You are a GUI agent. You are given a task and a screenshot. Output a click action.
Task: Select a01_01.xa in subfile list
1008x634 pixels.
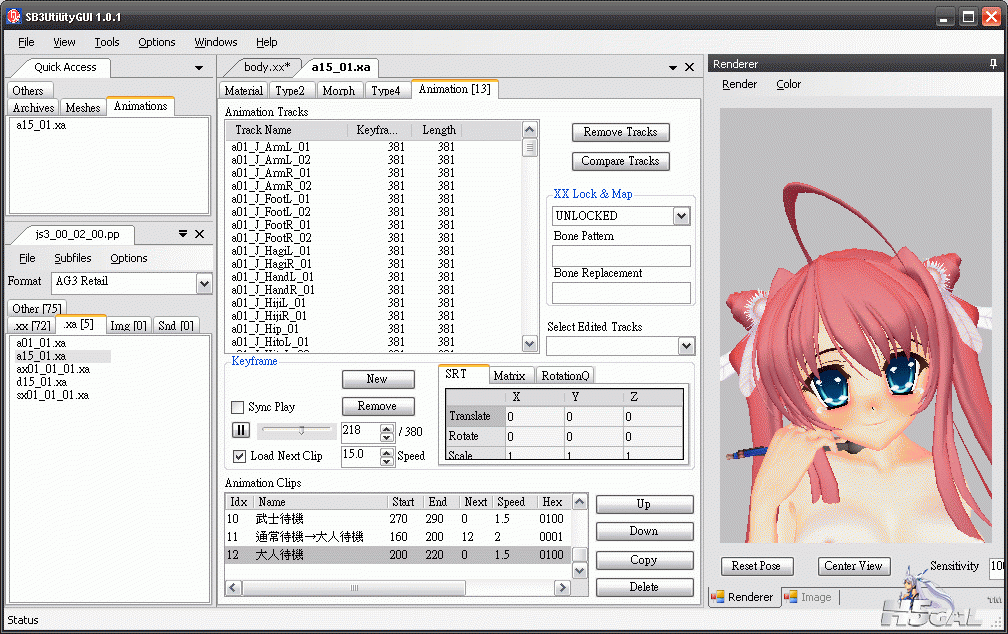[41, 343]
